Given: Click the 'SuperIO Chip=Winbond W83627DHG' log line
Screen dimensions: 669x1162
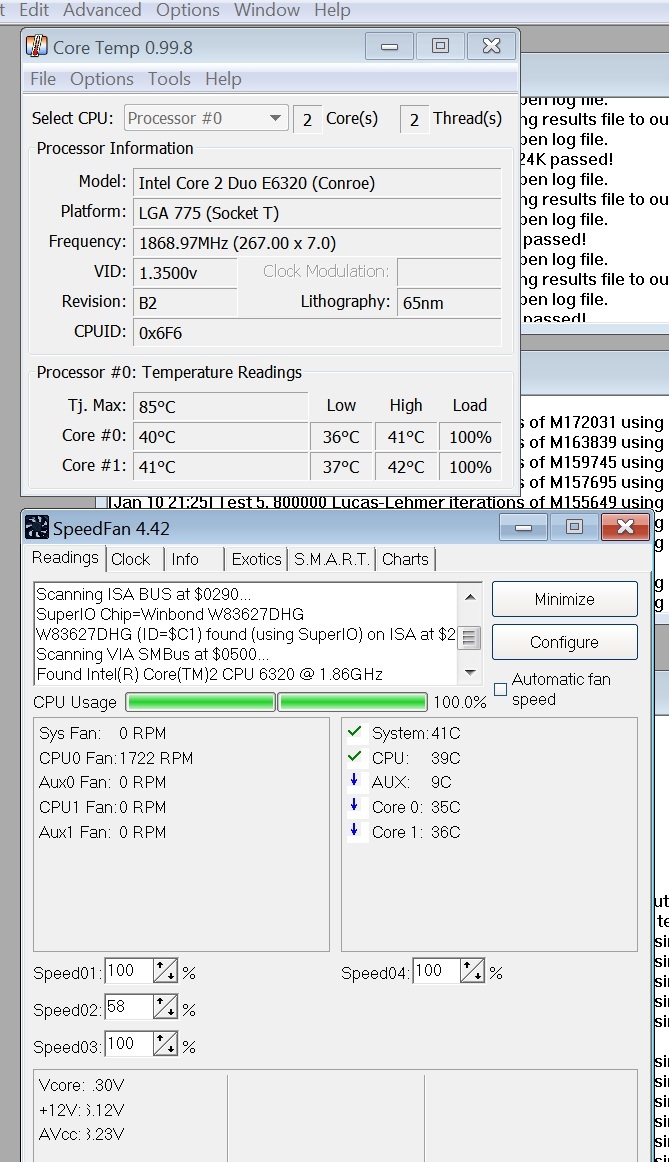Looking at the screenshot, I should [170, 614].
